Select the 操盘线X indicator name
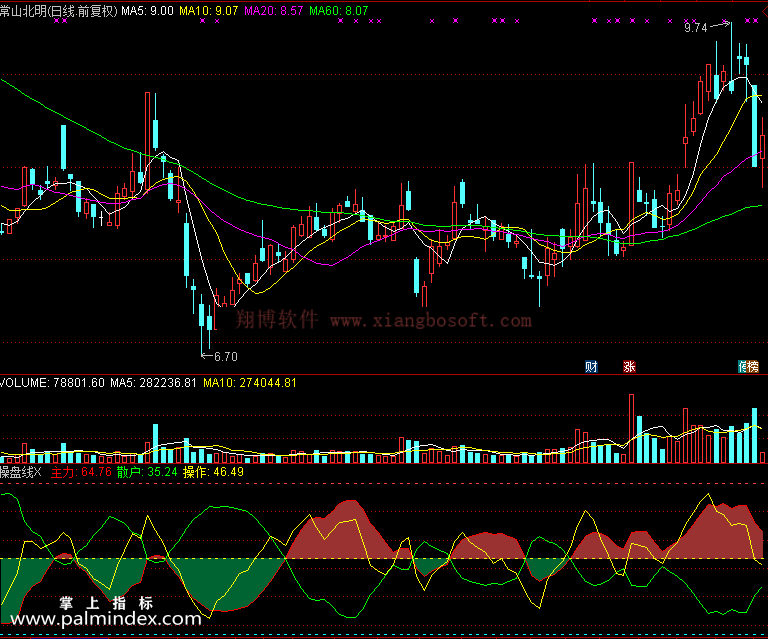Viewport: 768px width, 639px height. pyautogui.click(x=21, y=472)
